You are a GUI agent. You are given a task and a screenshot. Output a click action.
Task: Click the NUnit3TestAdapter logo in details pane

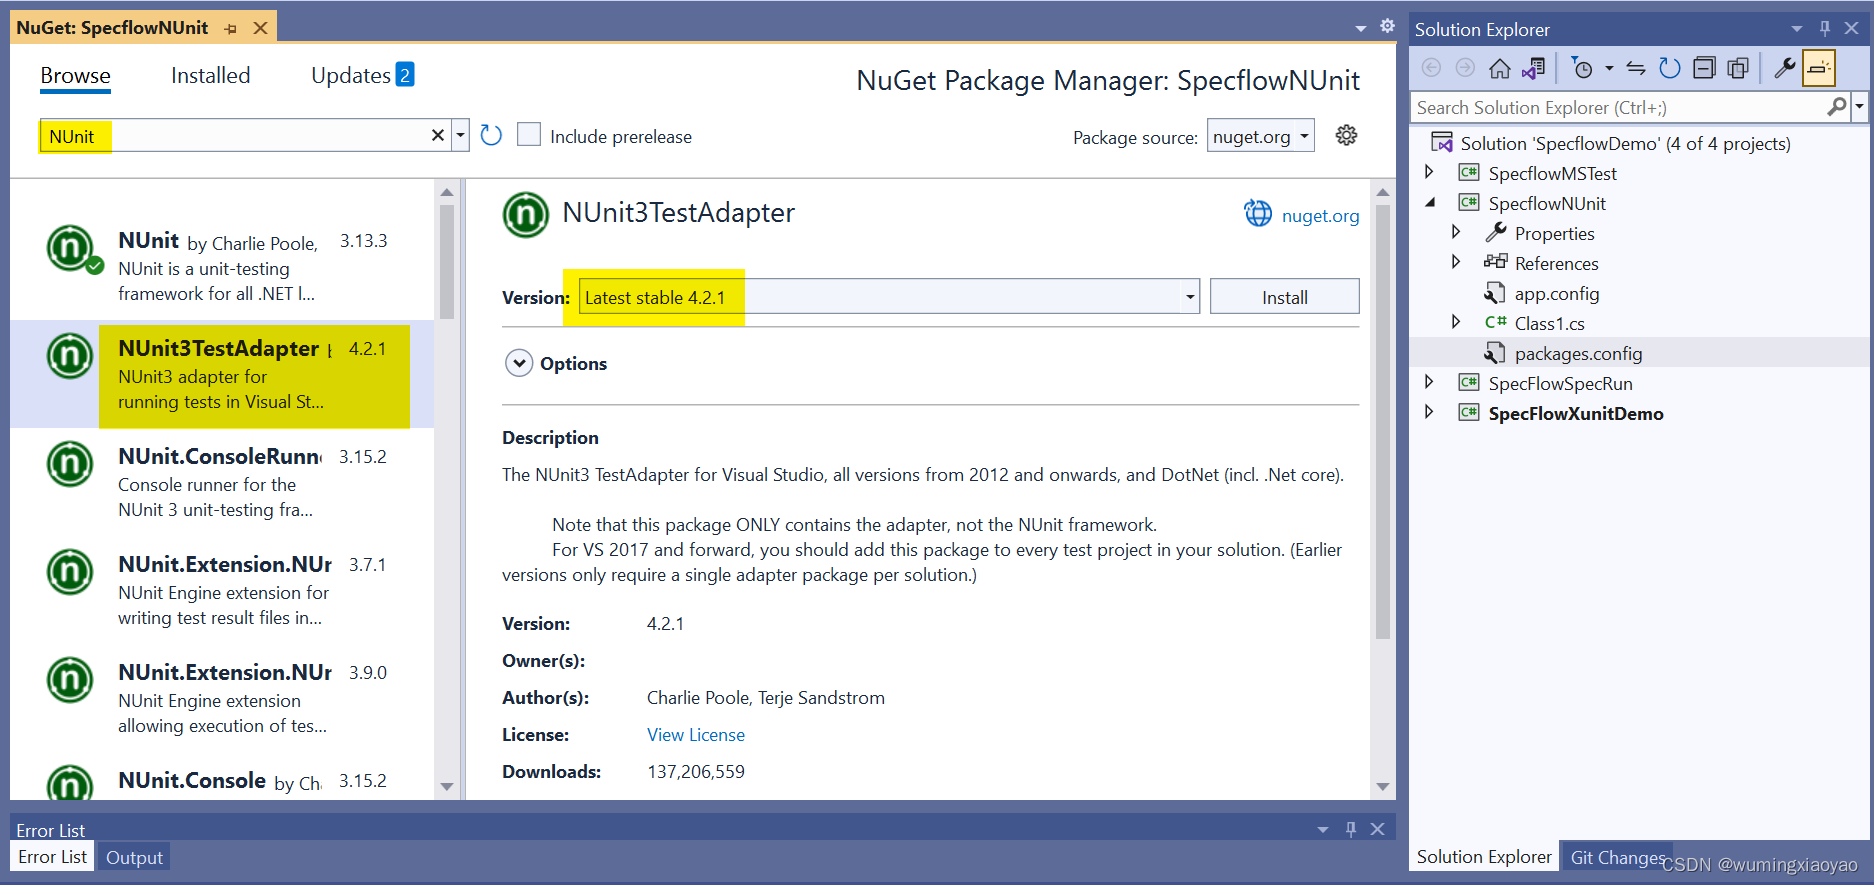pos(526,214)
